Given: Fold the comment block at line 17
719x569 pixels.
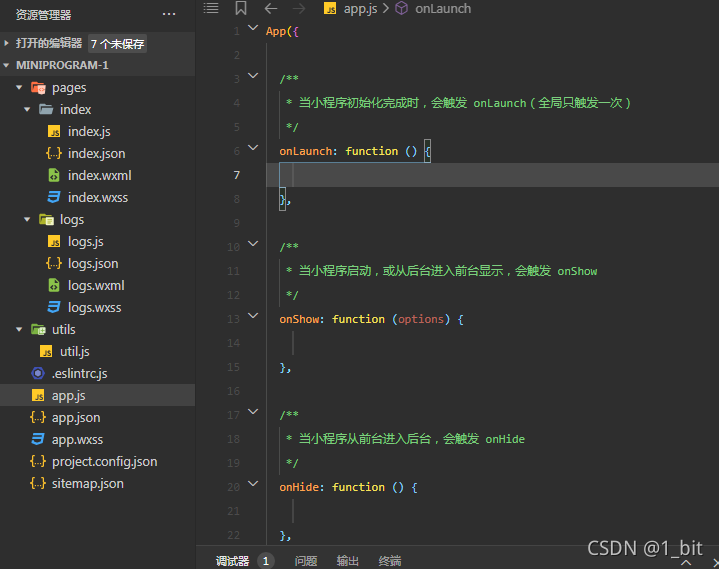Looking at the screenshot, I should (253, 412).
